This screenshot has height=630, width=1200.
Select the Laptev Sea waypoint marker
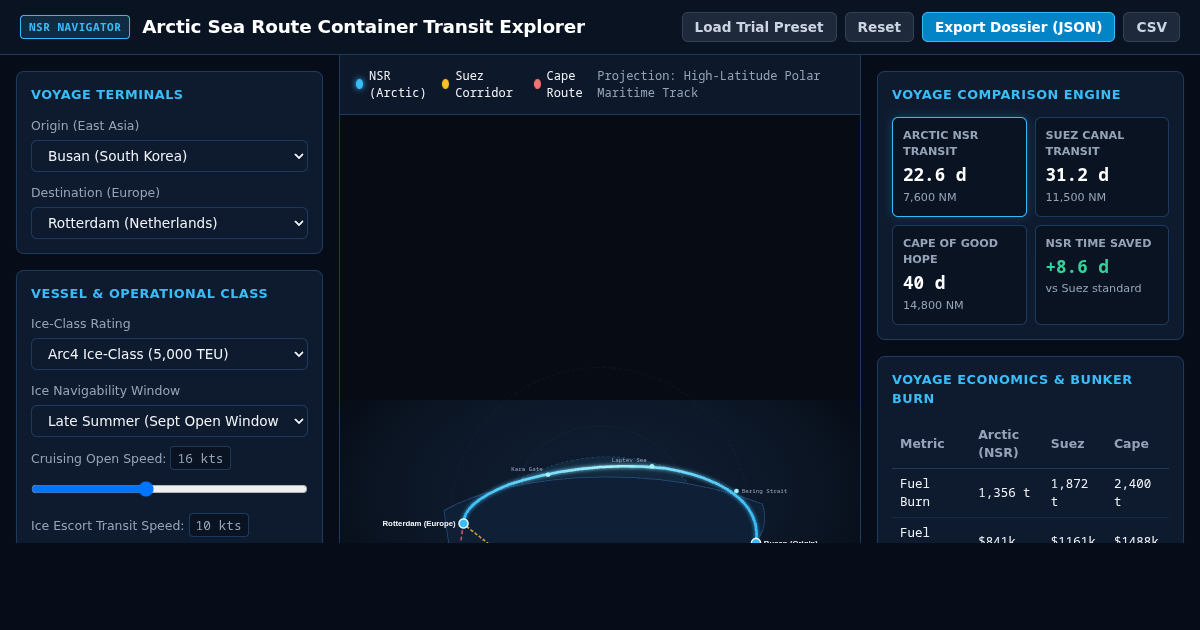click(652, 466)
